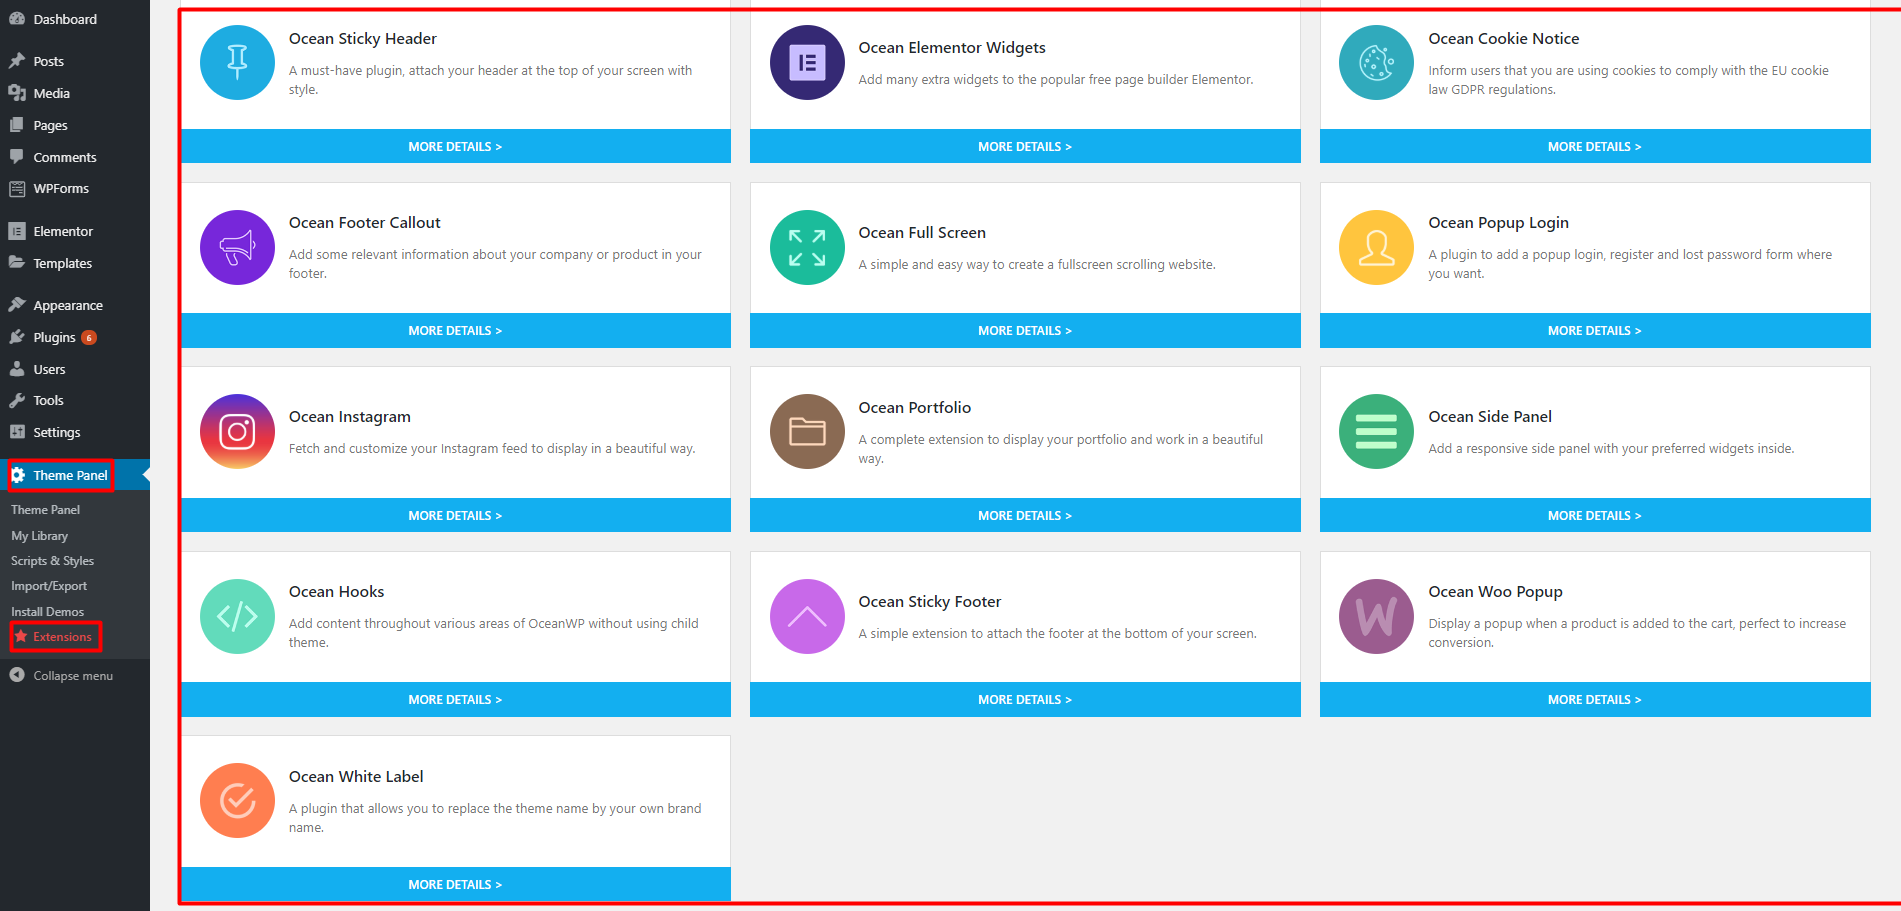Click the Ocean Hooks code icon
This screenshot has width=1901, height=911.
click(237, 616)
